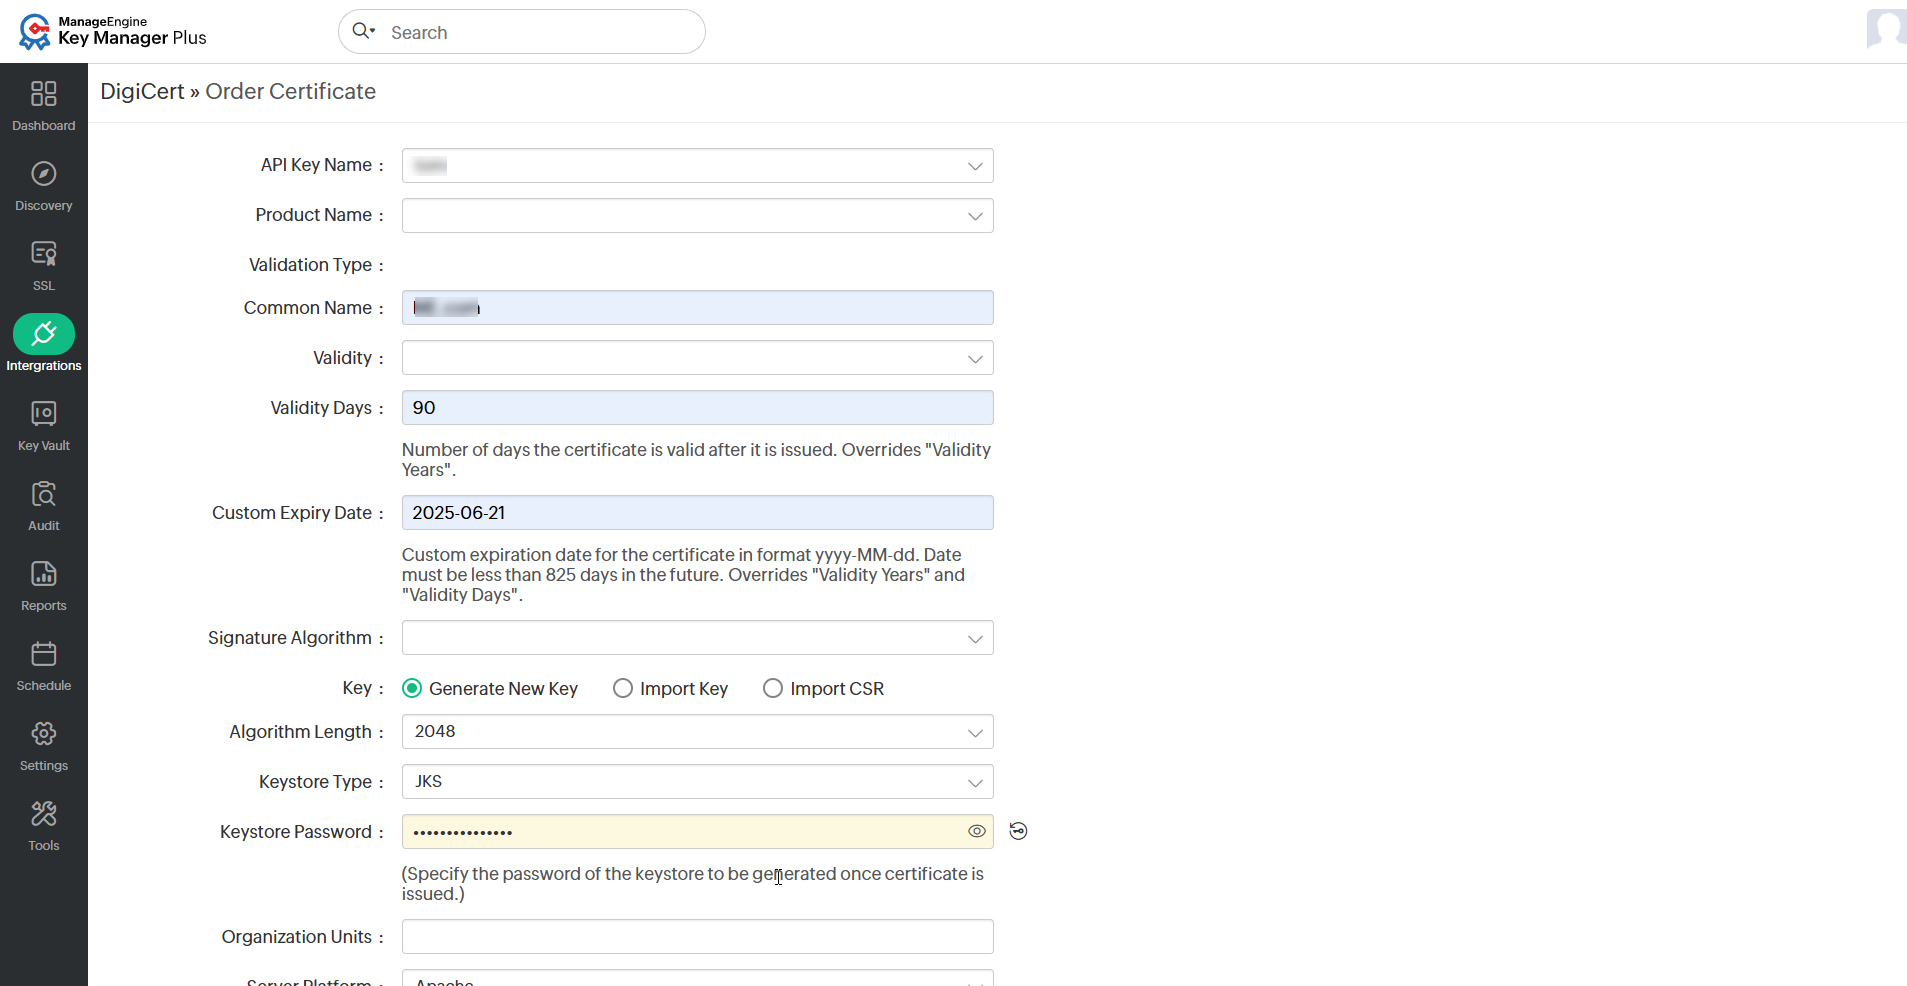The width and height of the screenshot is (1907, 986).
Task: Open the Key Vault icon
Action: click(x=44, y=414)
